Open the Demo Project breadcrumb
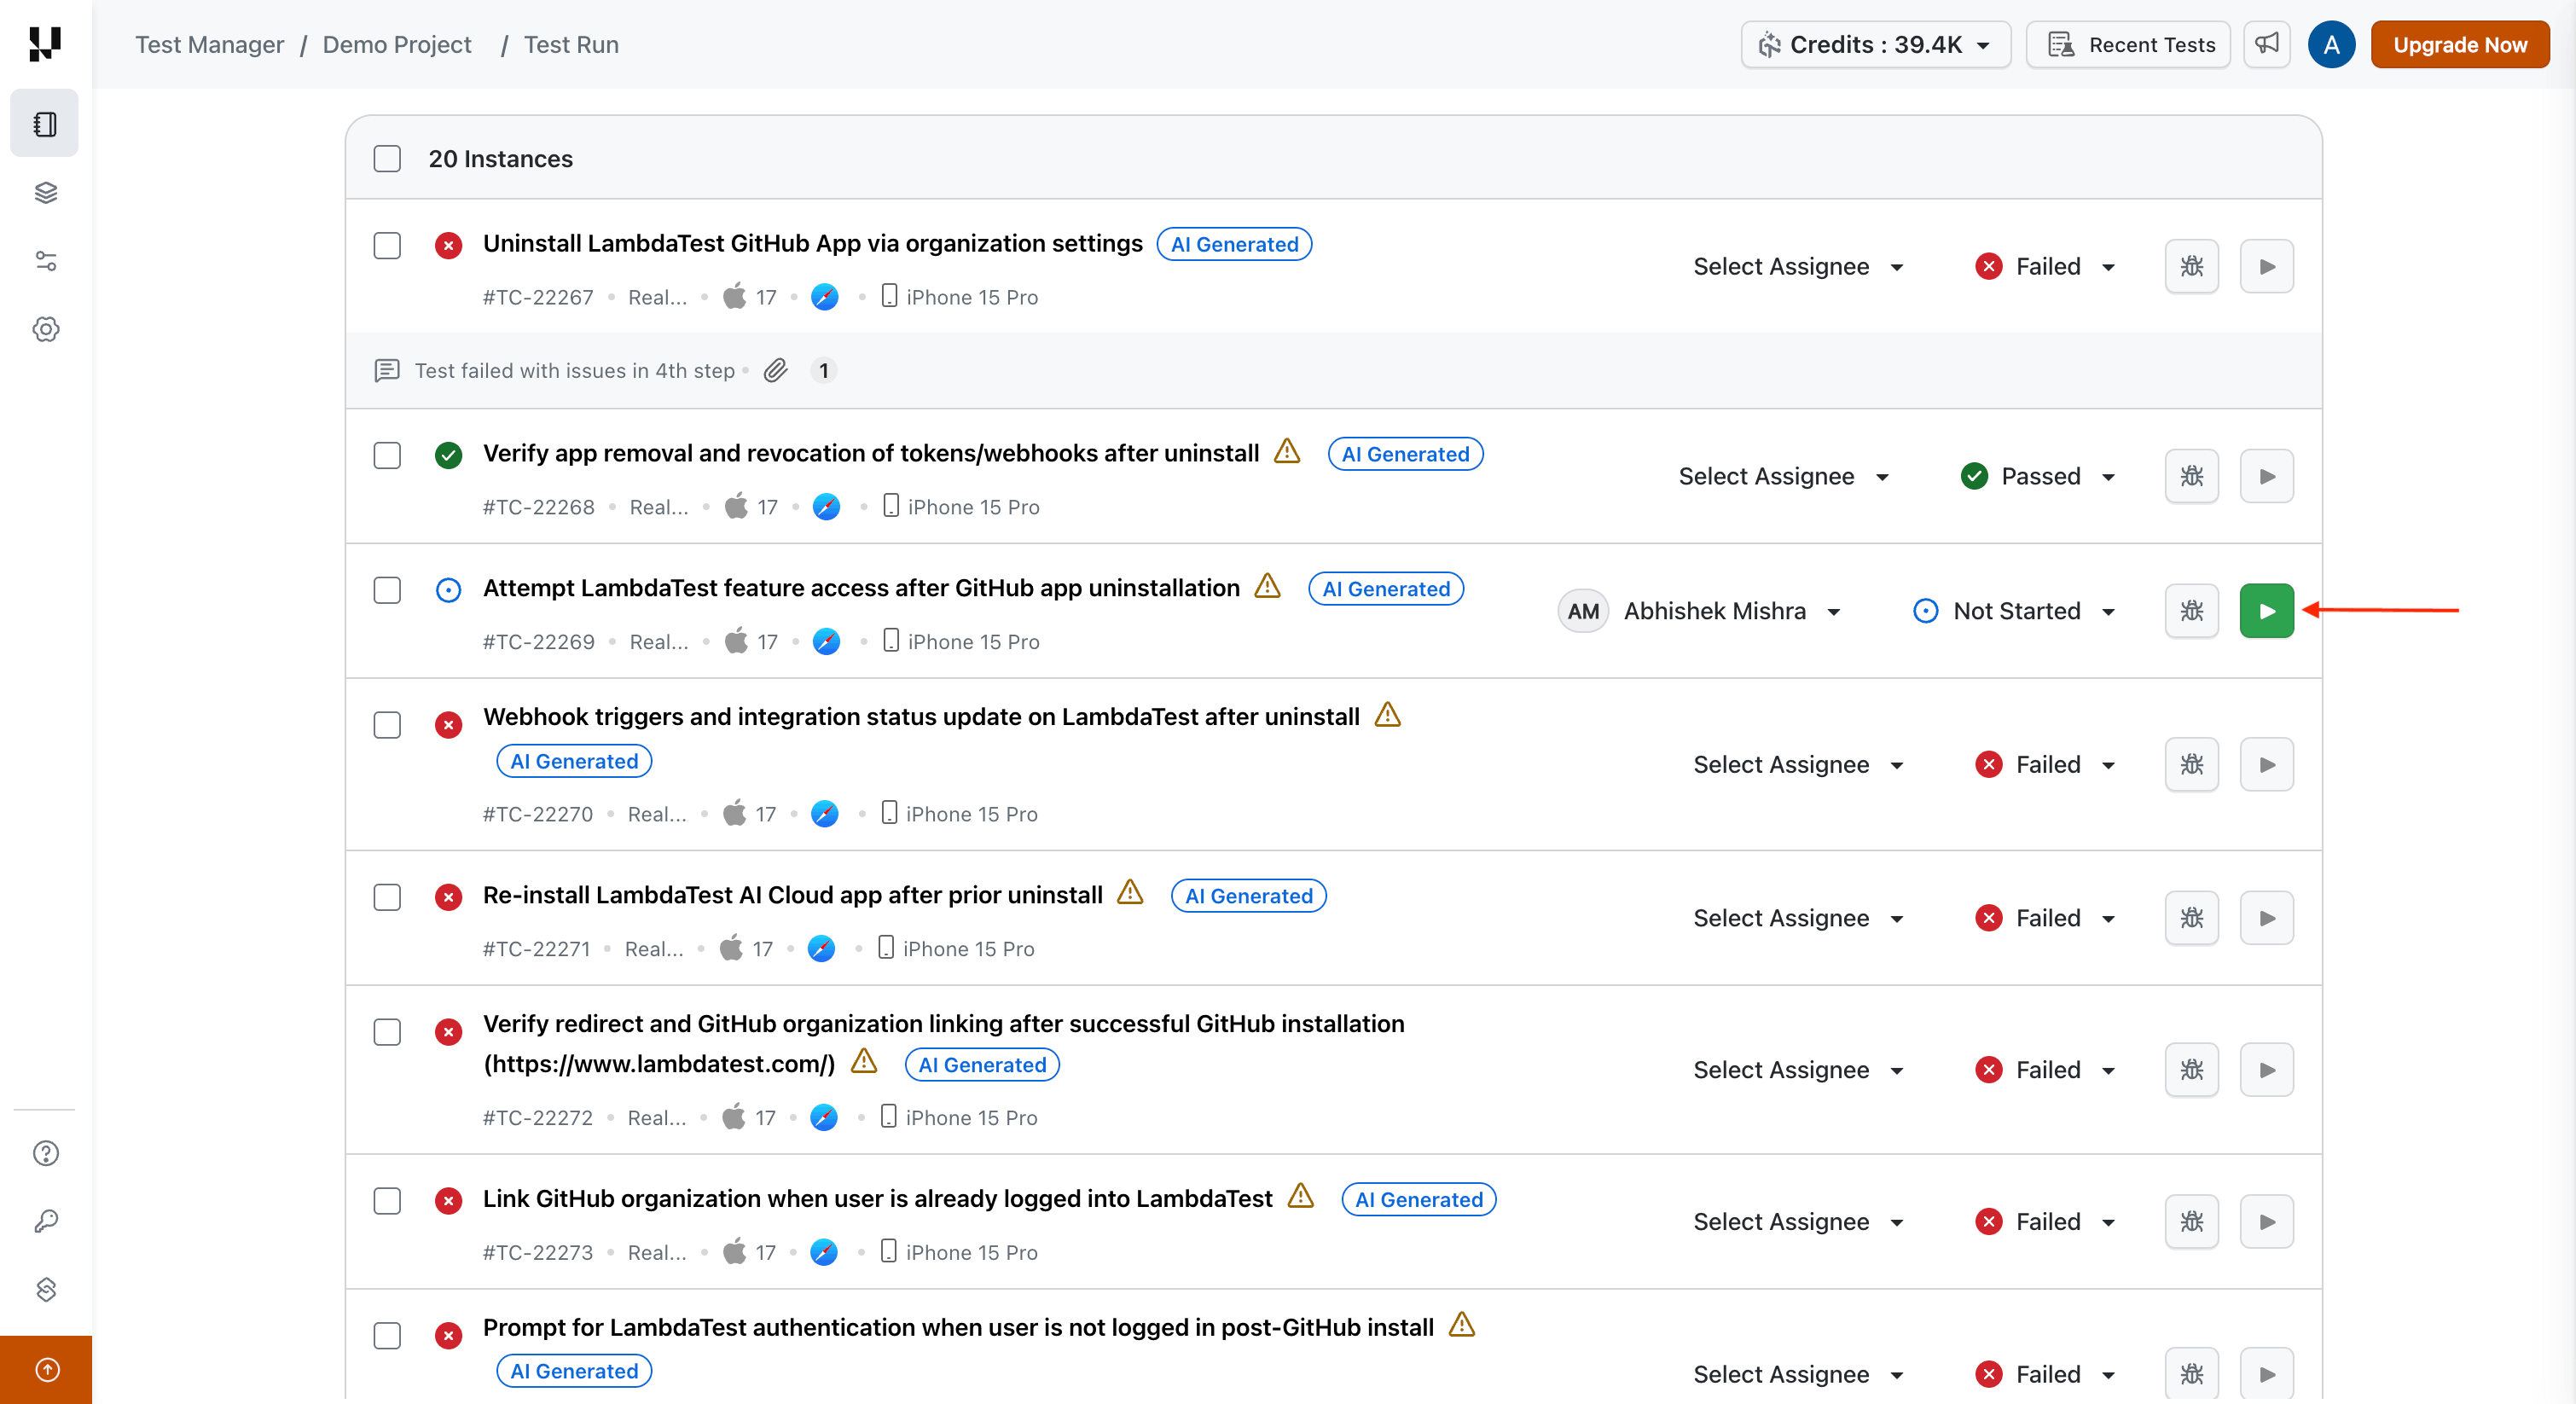This screenshot has width=2576, height=1404. pos(396,45)
